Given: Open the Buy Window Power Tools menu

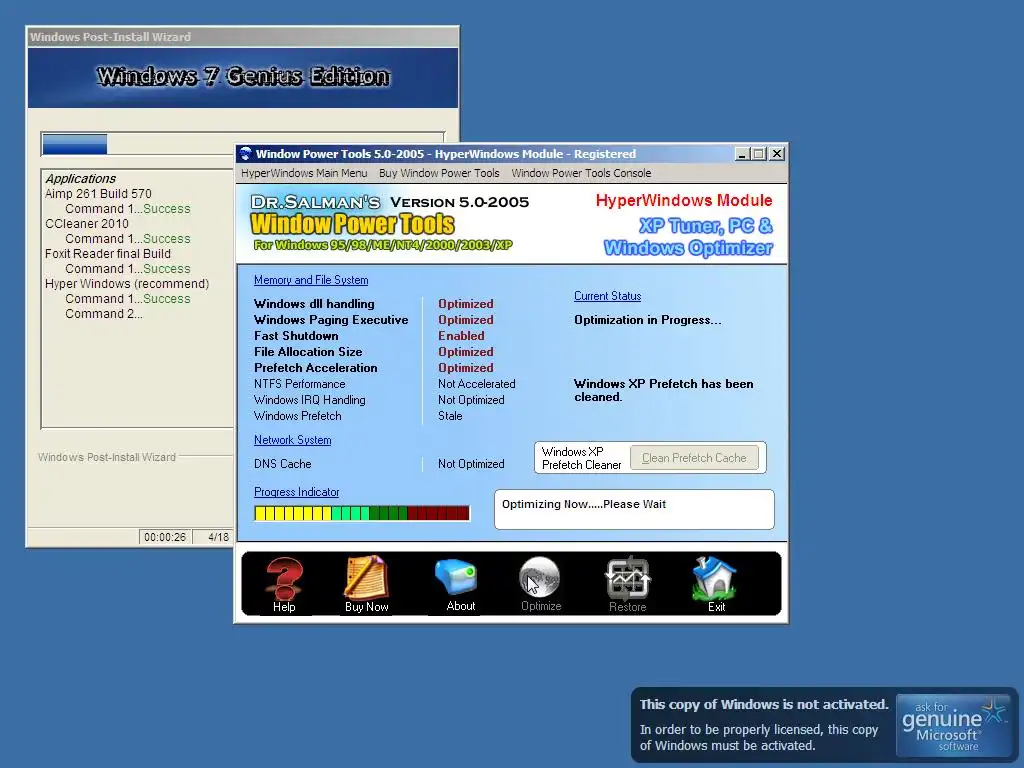Looking at the screenshot, I should (439, 173).
